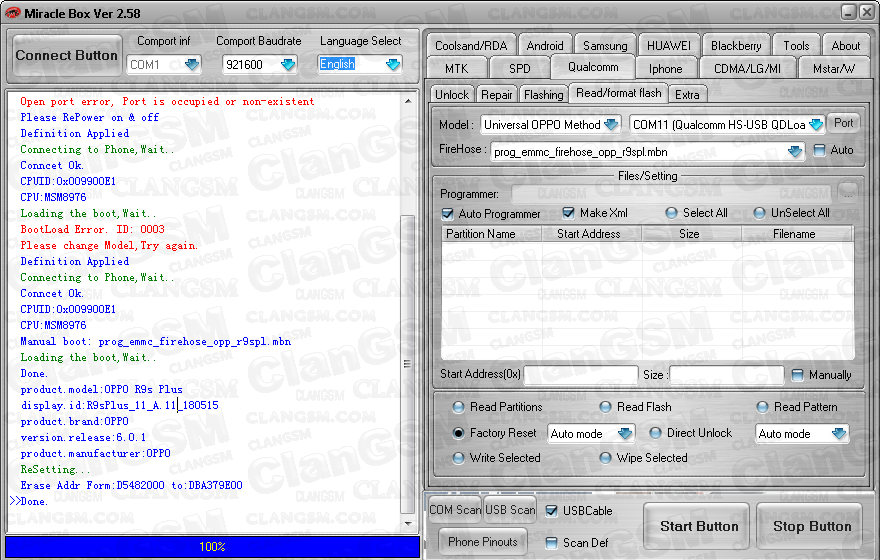Open Direct Unlock Auto mode dropdown

tap(838, 434)
